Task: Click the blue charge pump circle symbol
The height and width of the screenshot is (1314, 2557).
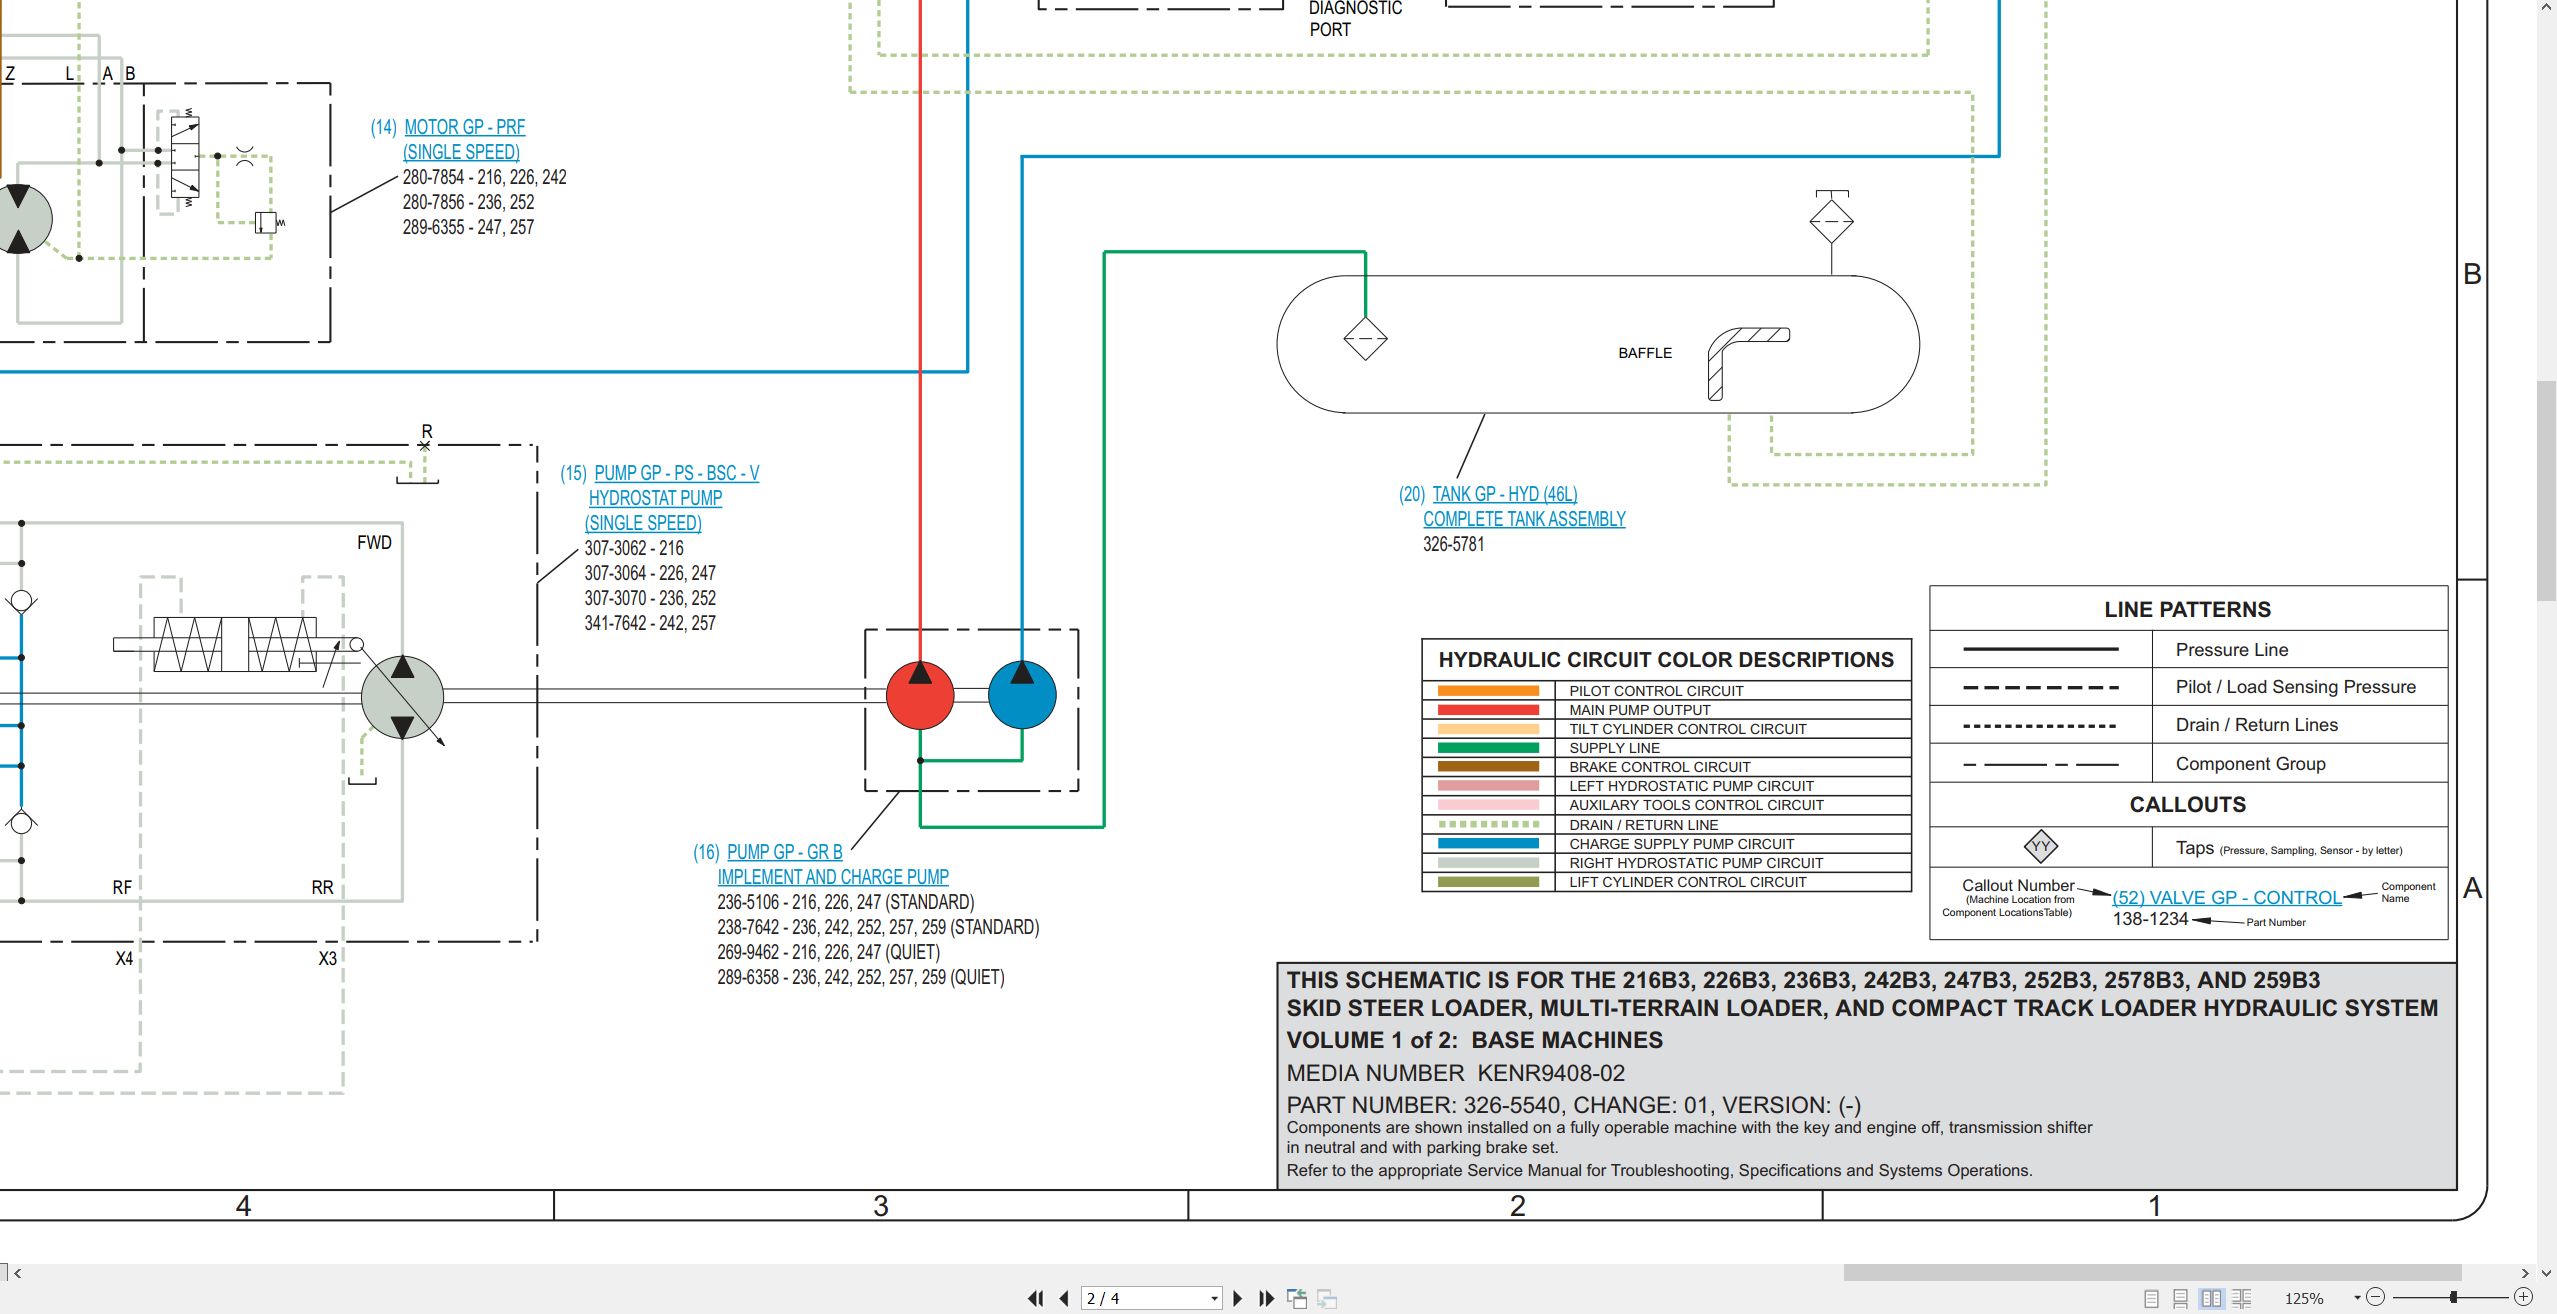Action: 1022,695
